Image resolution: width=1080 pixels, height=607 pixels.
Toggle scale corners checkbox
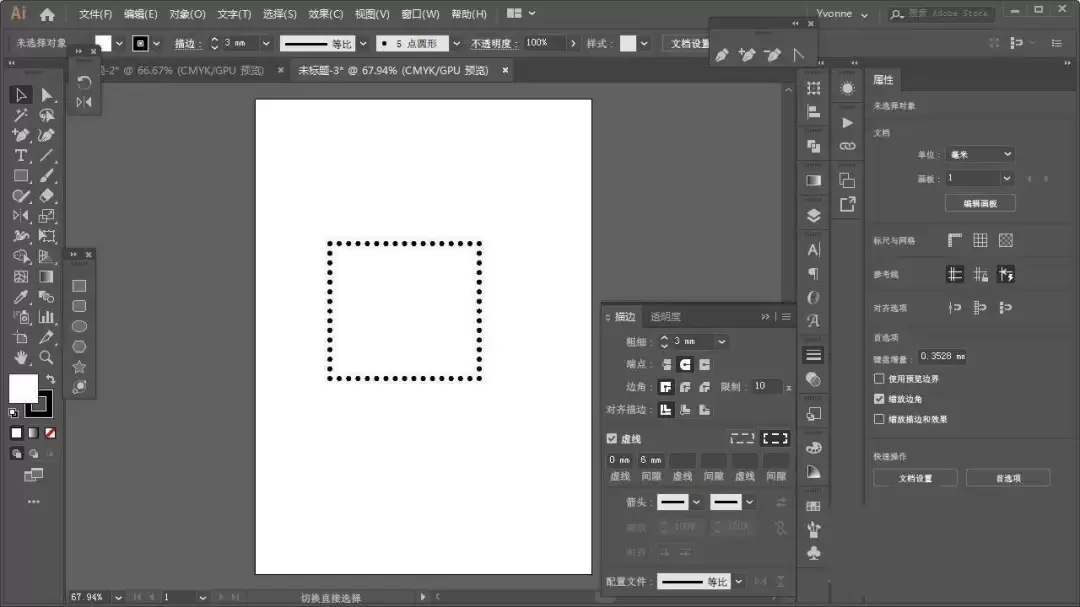[879, 398]
